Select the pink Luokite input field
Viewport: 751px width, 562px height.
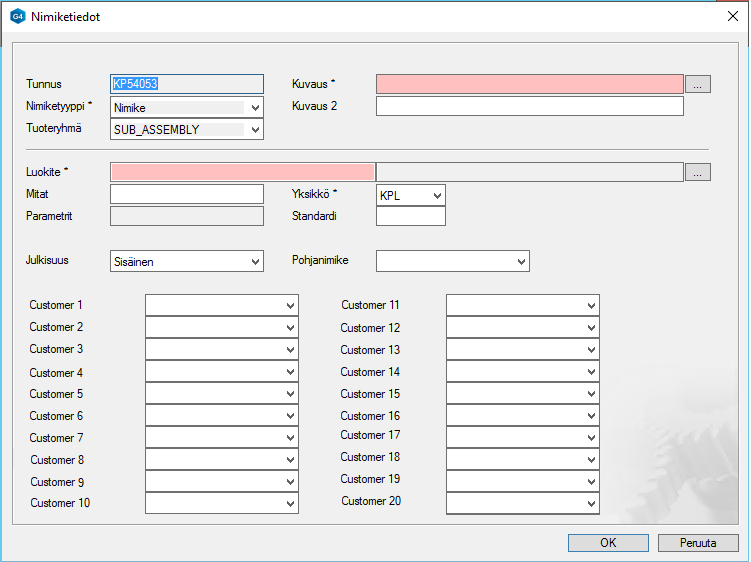[x=242, y=172]
